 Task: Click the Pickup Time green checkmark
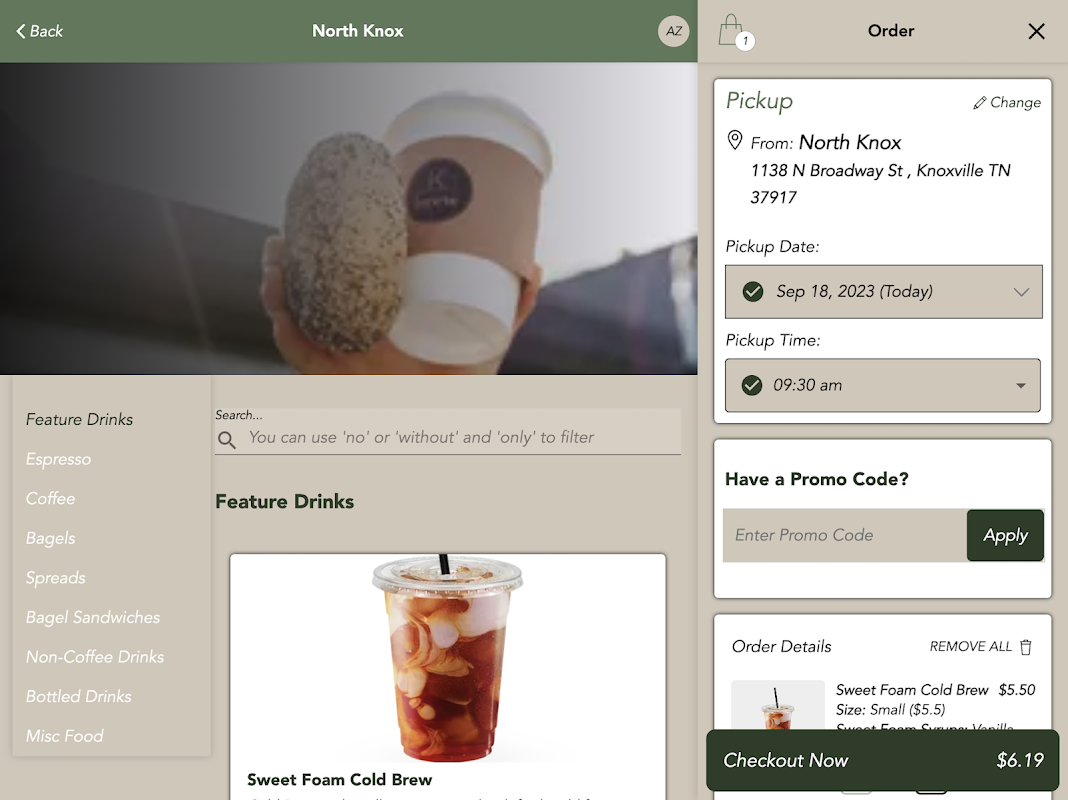click(752, 385)
